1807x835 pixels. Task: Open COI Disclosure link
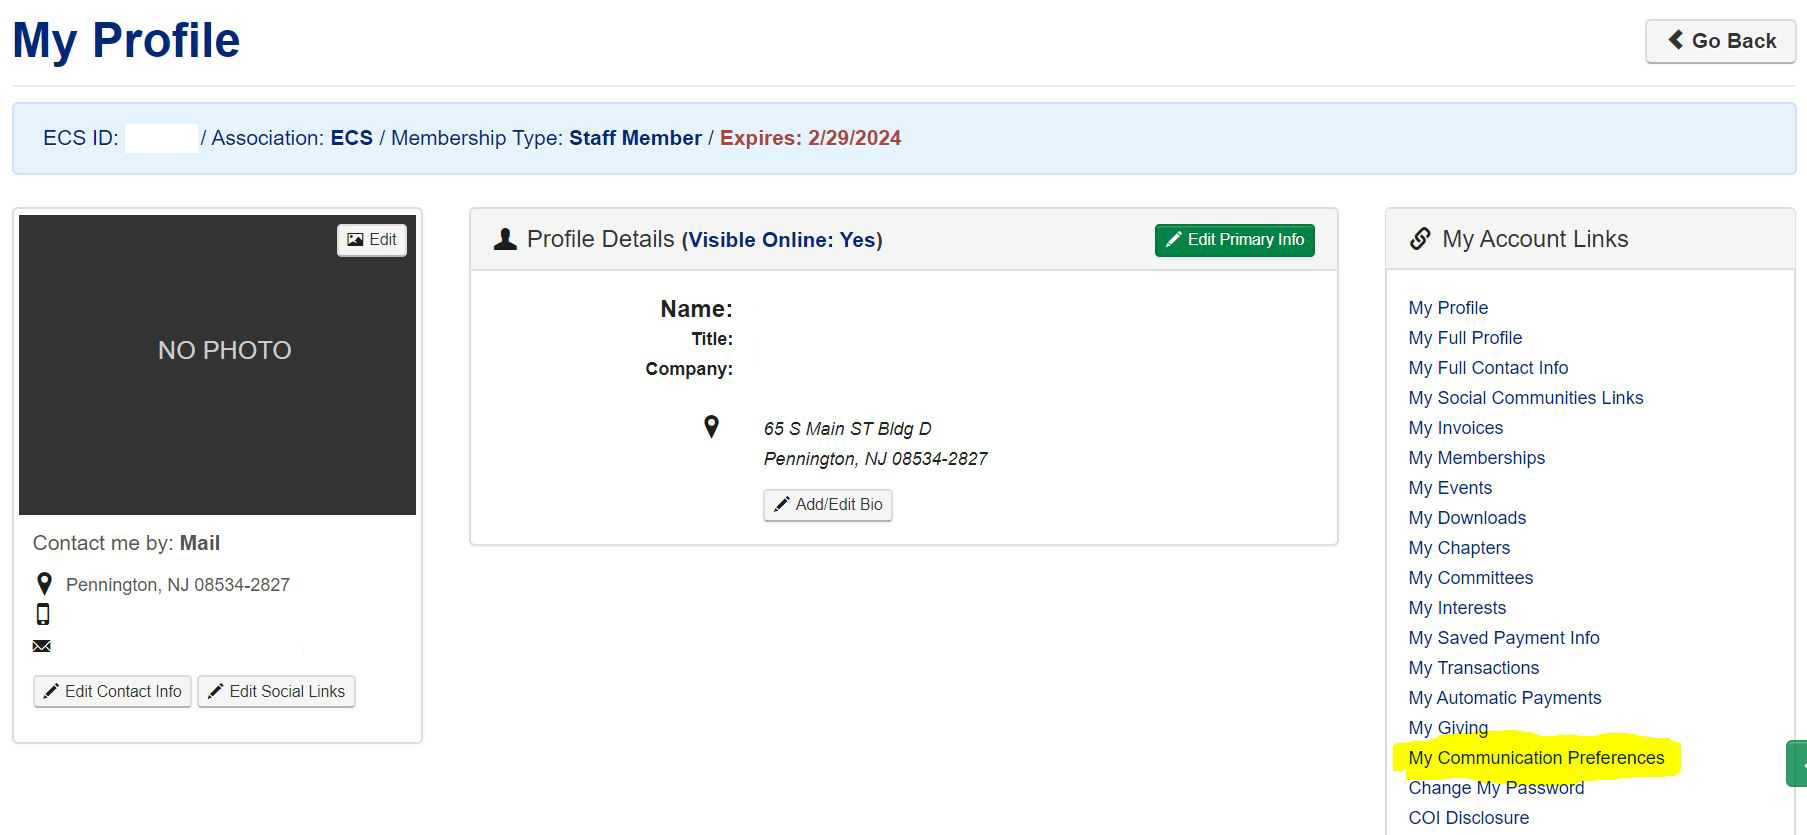pyautogui.click(x=1468, y=818)
